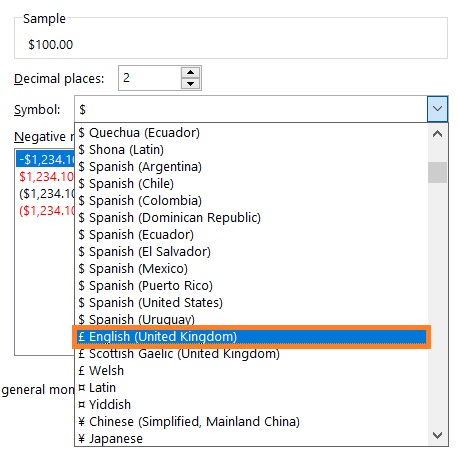The image size is (458, 457).
Task: Collapse the Symbol dropdown arrow
Action: pyautogui.click(x=437, y=109)
